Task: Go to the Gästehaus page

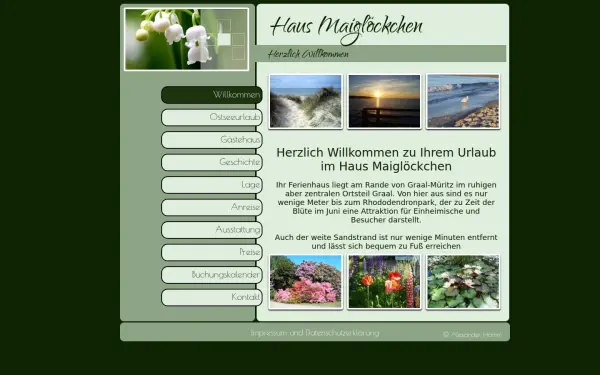Action: [x=212, y=140]
